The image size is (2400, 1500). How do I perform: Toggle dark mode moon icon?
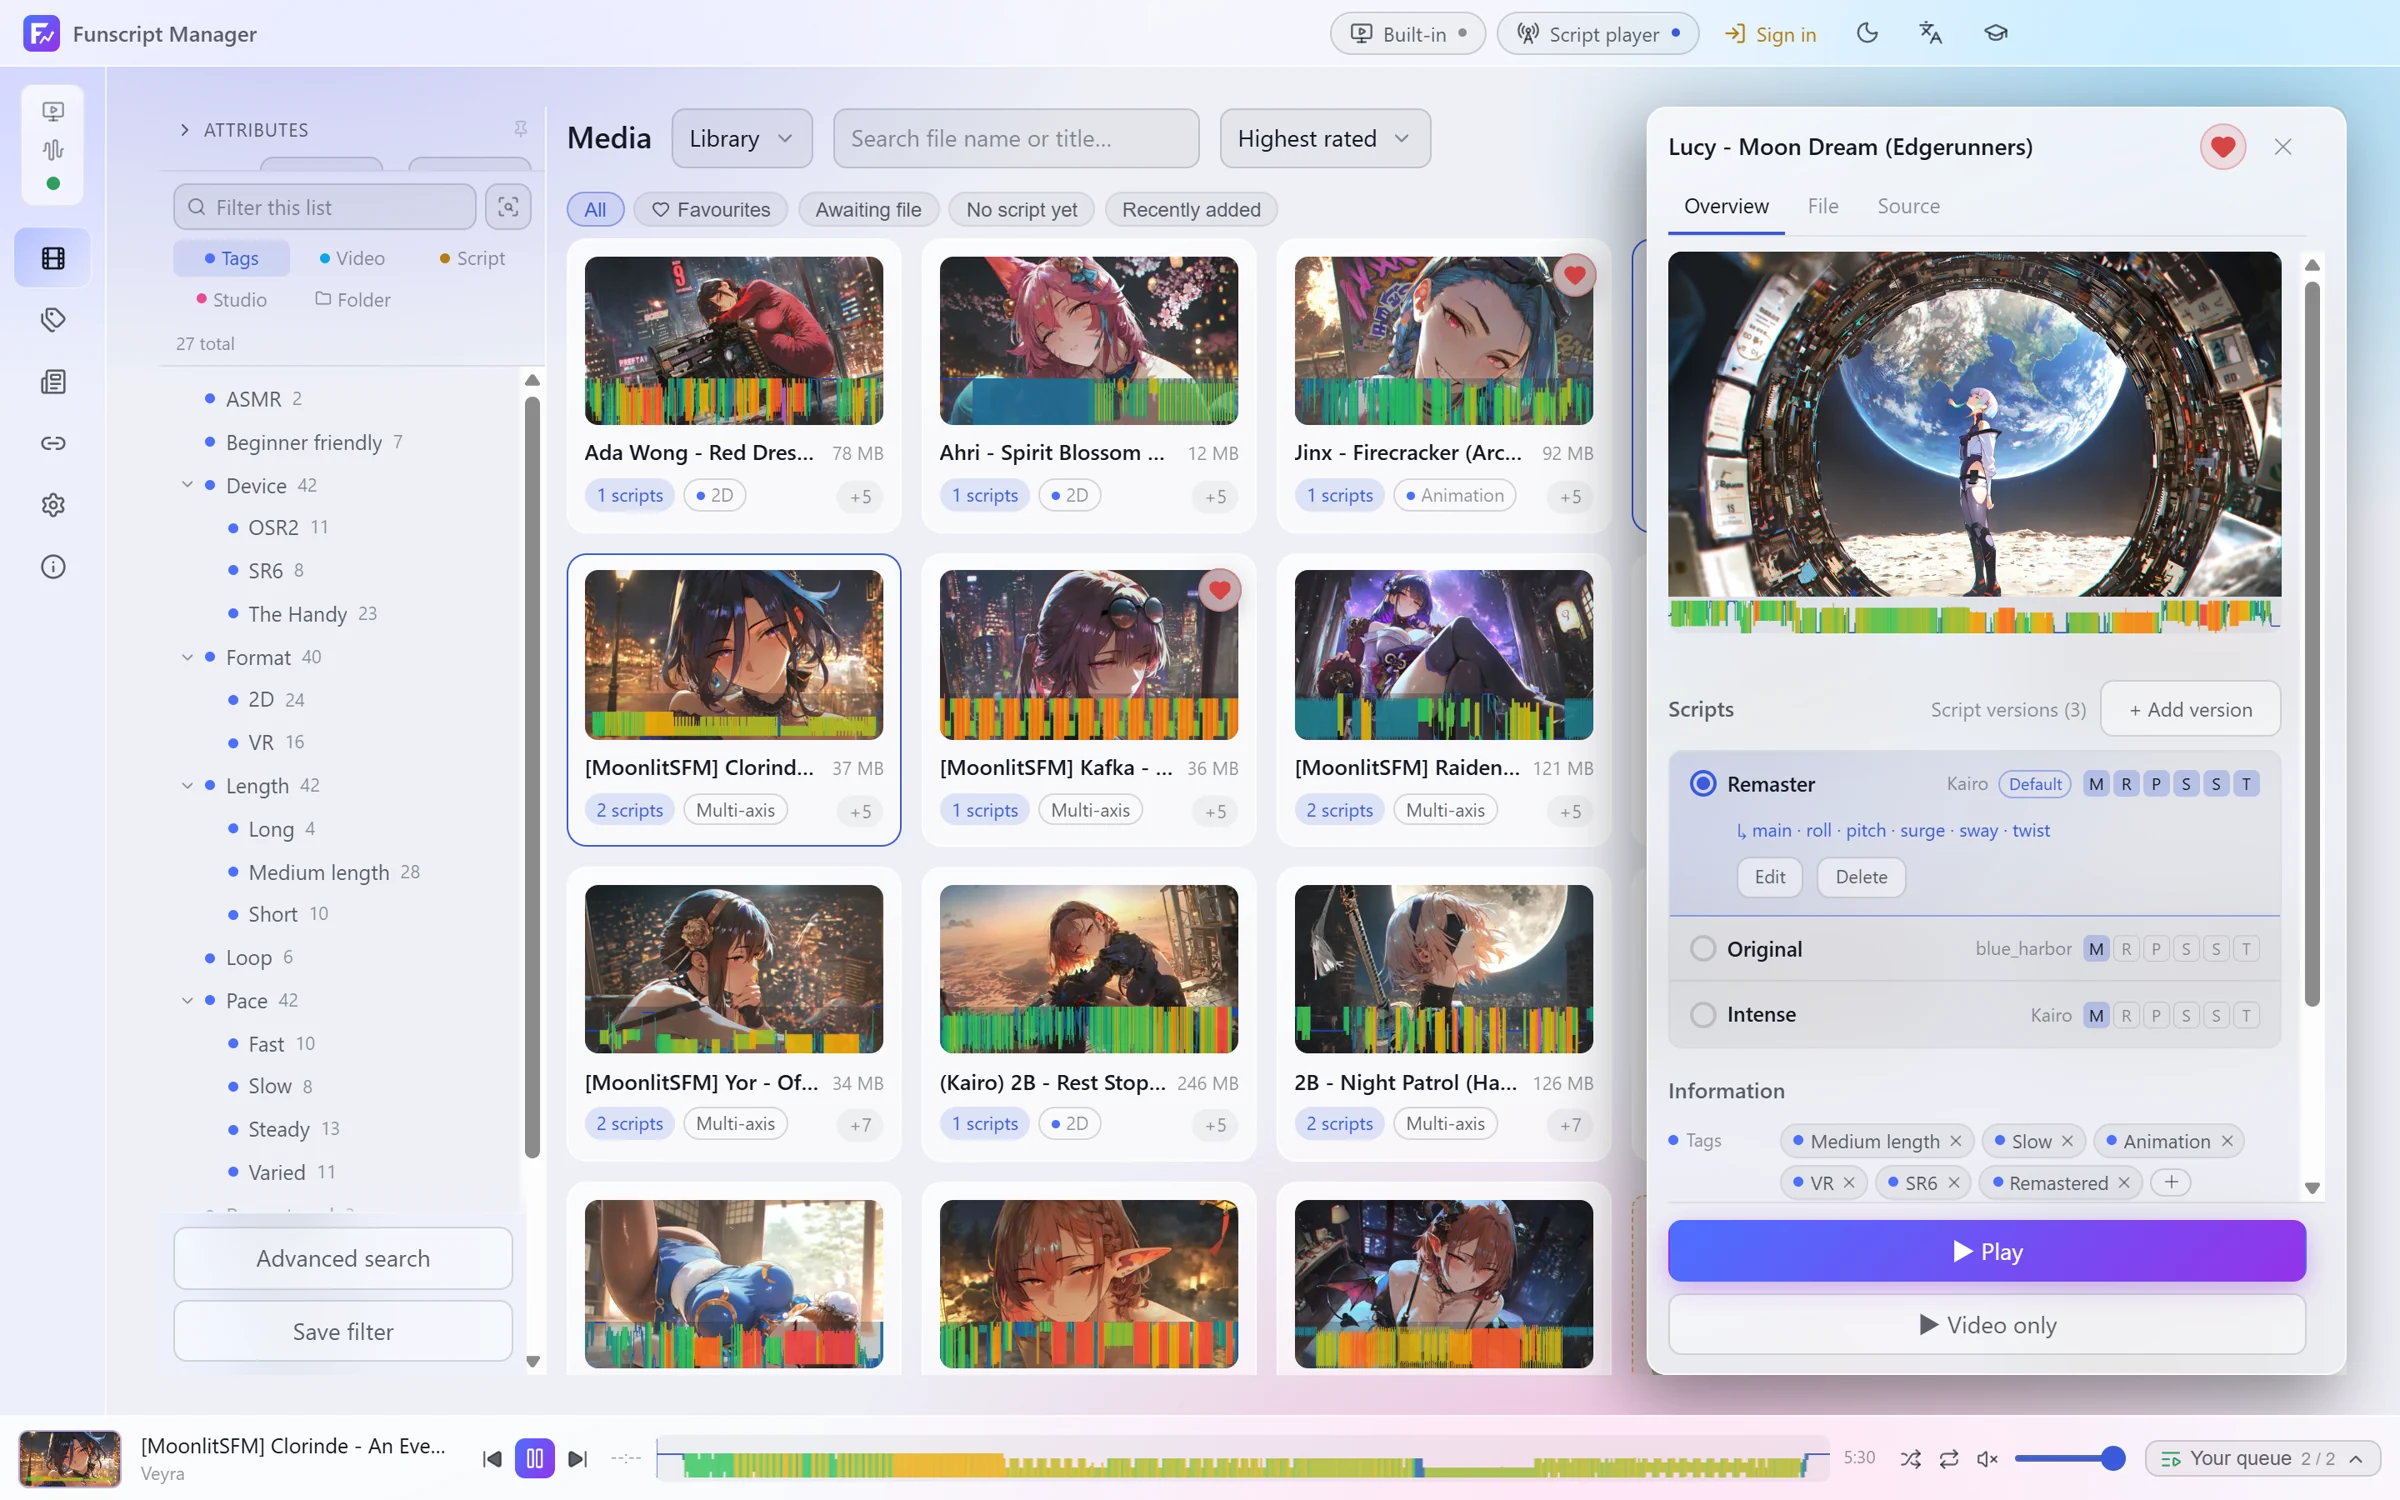pyautogui.click(x=1867, y=33)
